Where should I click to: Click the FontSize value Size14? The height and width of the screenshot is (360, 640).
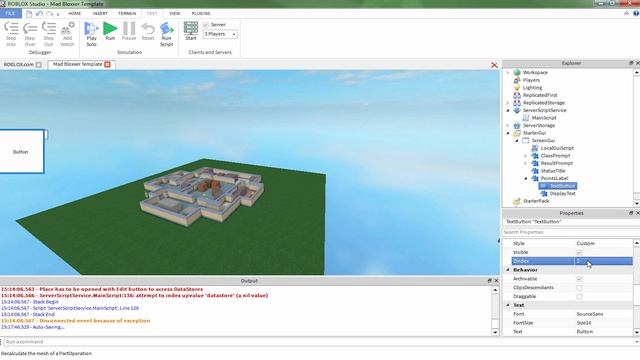pos(584,323)
